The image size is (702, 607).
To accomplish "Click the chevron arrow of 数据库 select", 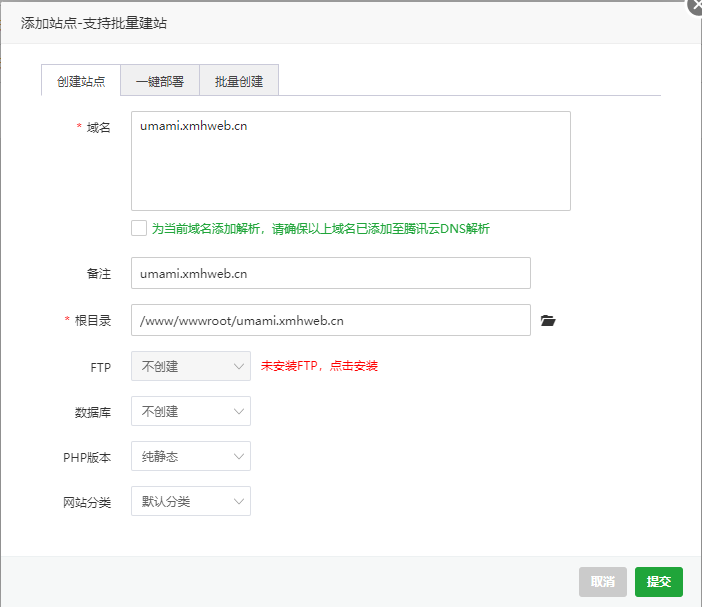I will 239,411.
